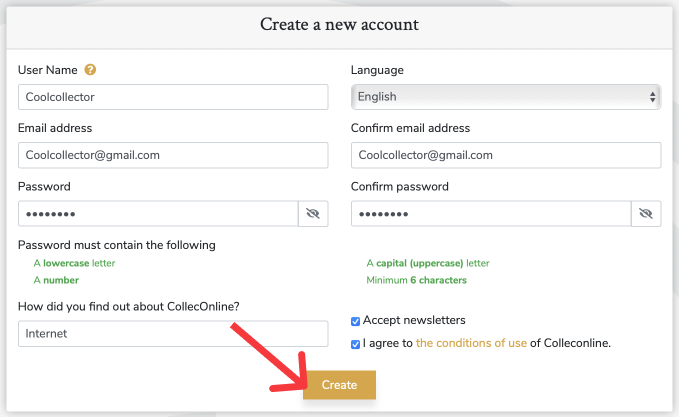
Task: Click the Create button
Action: 340,385
